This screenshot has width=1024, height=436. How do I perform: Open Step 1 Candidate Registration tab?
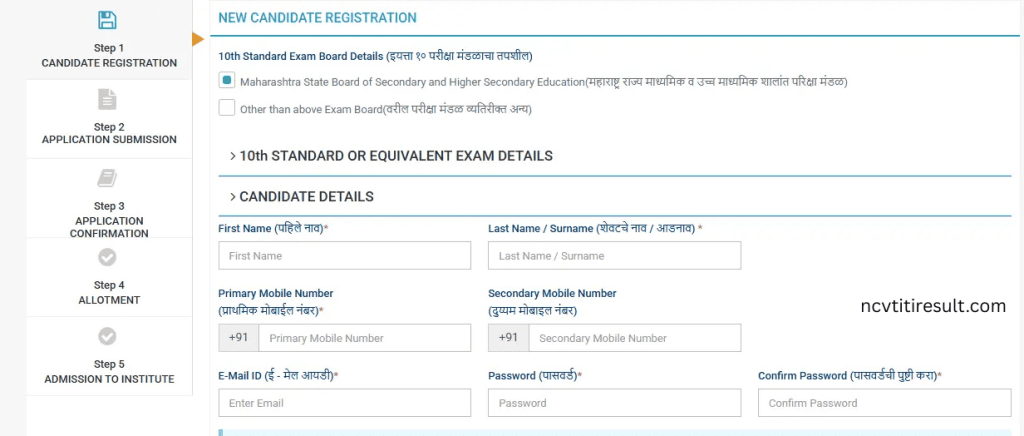click(x=108, y=55)
